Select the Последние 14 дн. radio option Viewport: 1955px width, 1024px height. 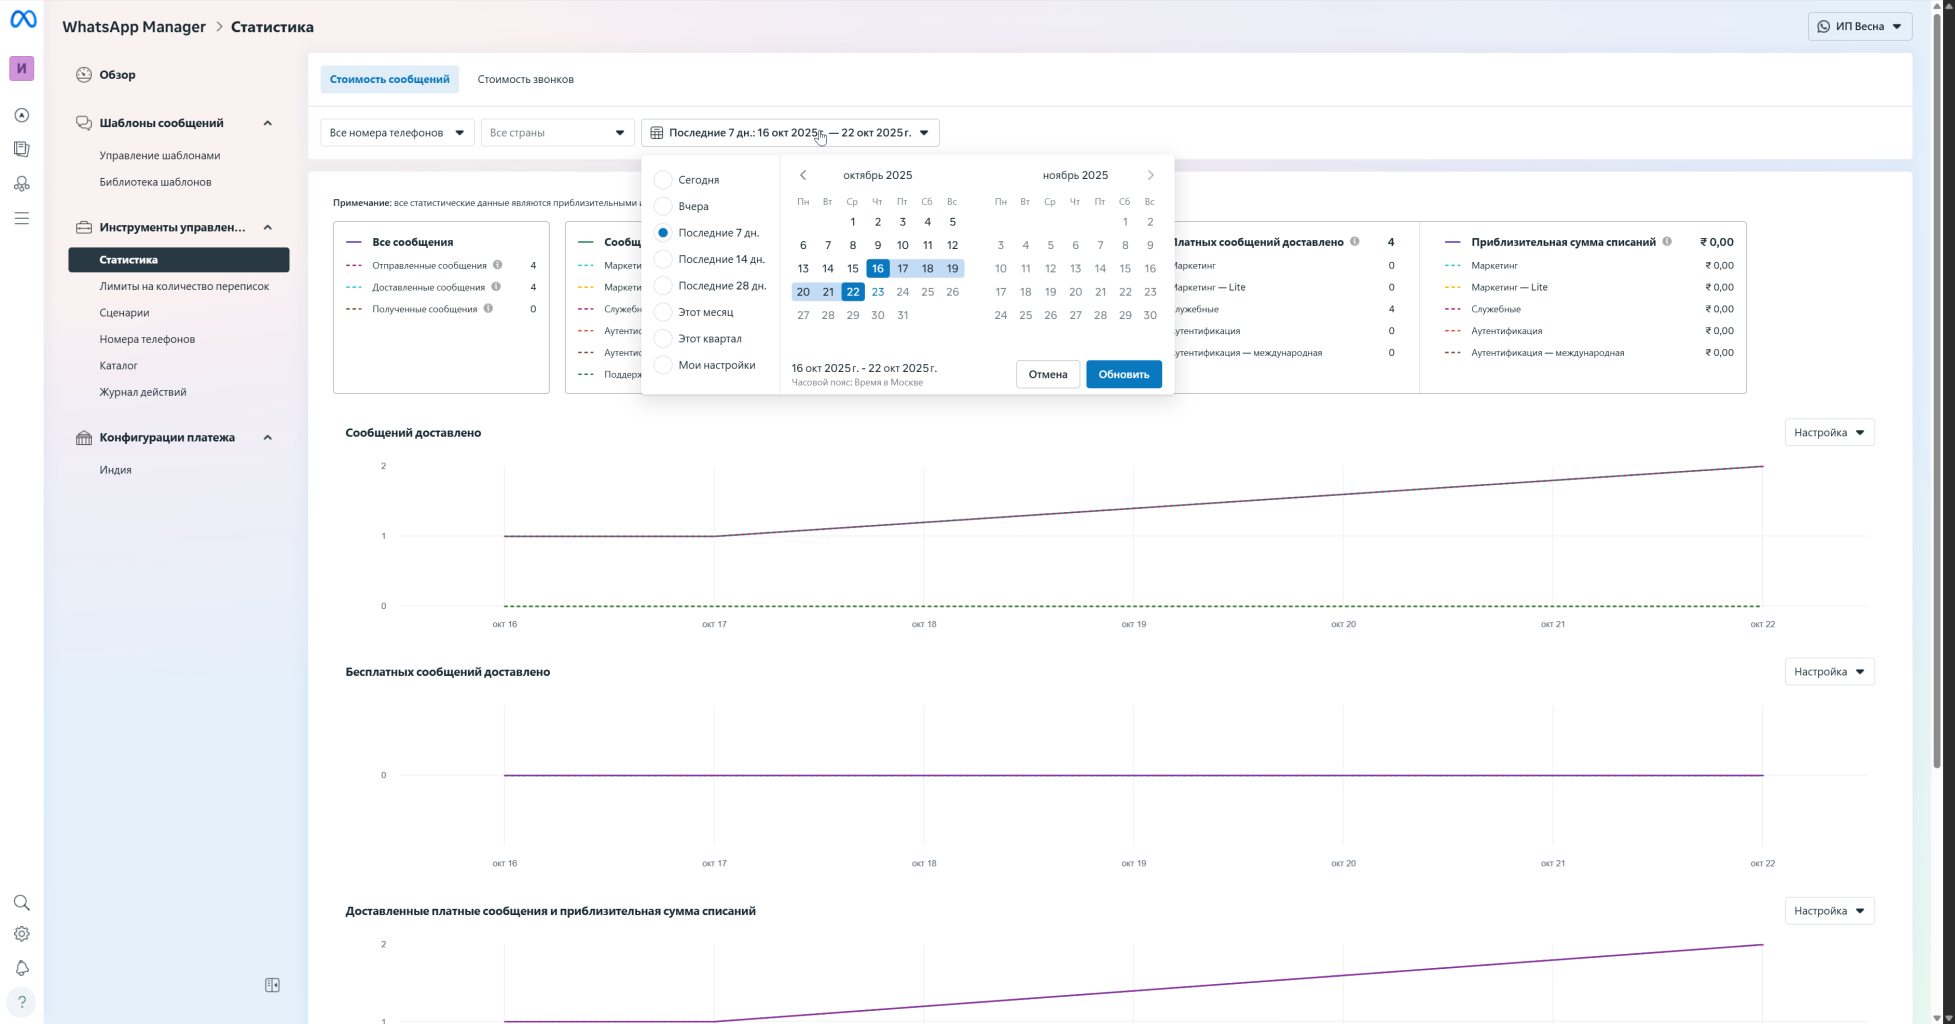pos(663,259)
